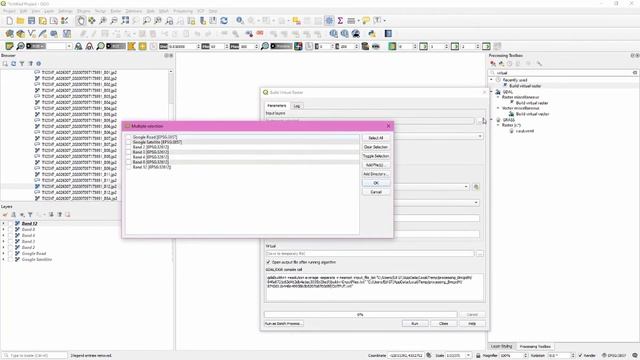Click the Sigma statistical summary icon
The width and height of the screenshot is (640, 360).
click(x=340, y=20)
